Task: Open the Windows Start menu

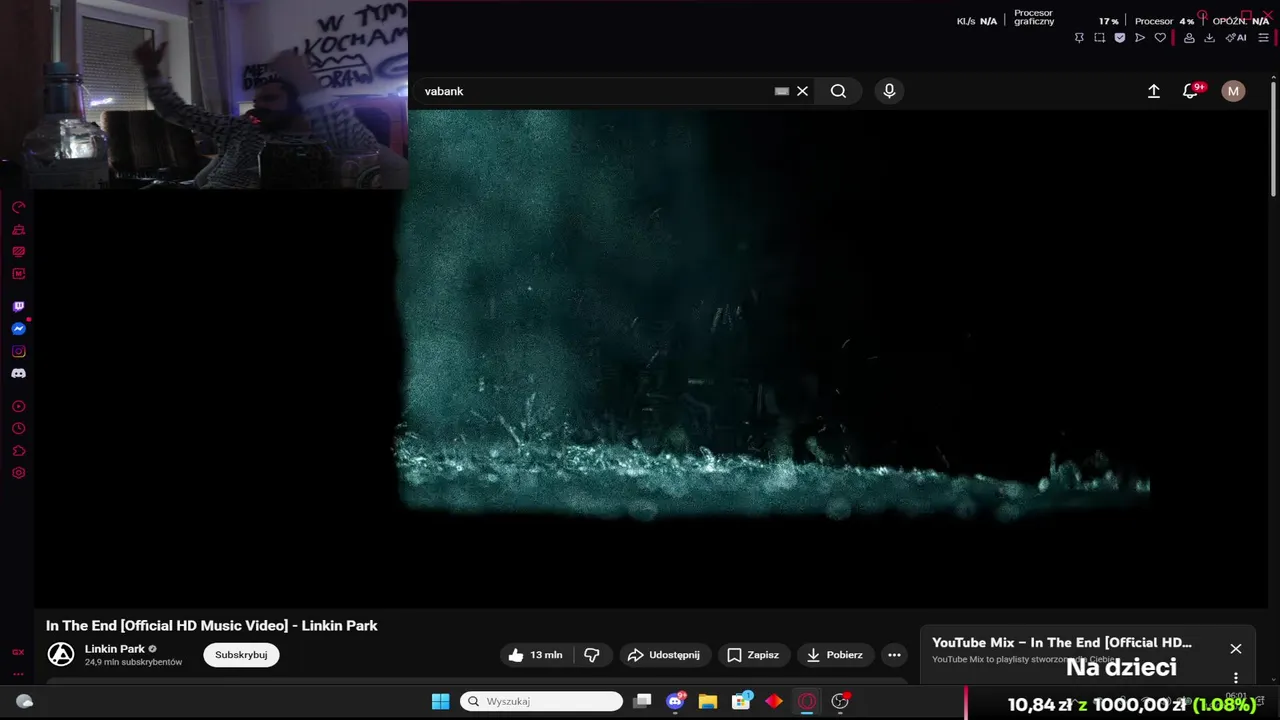Action: pos(440,701)
